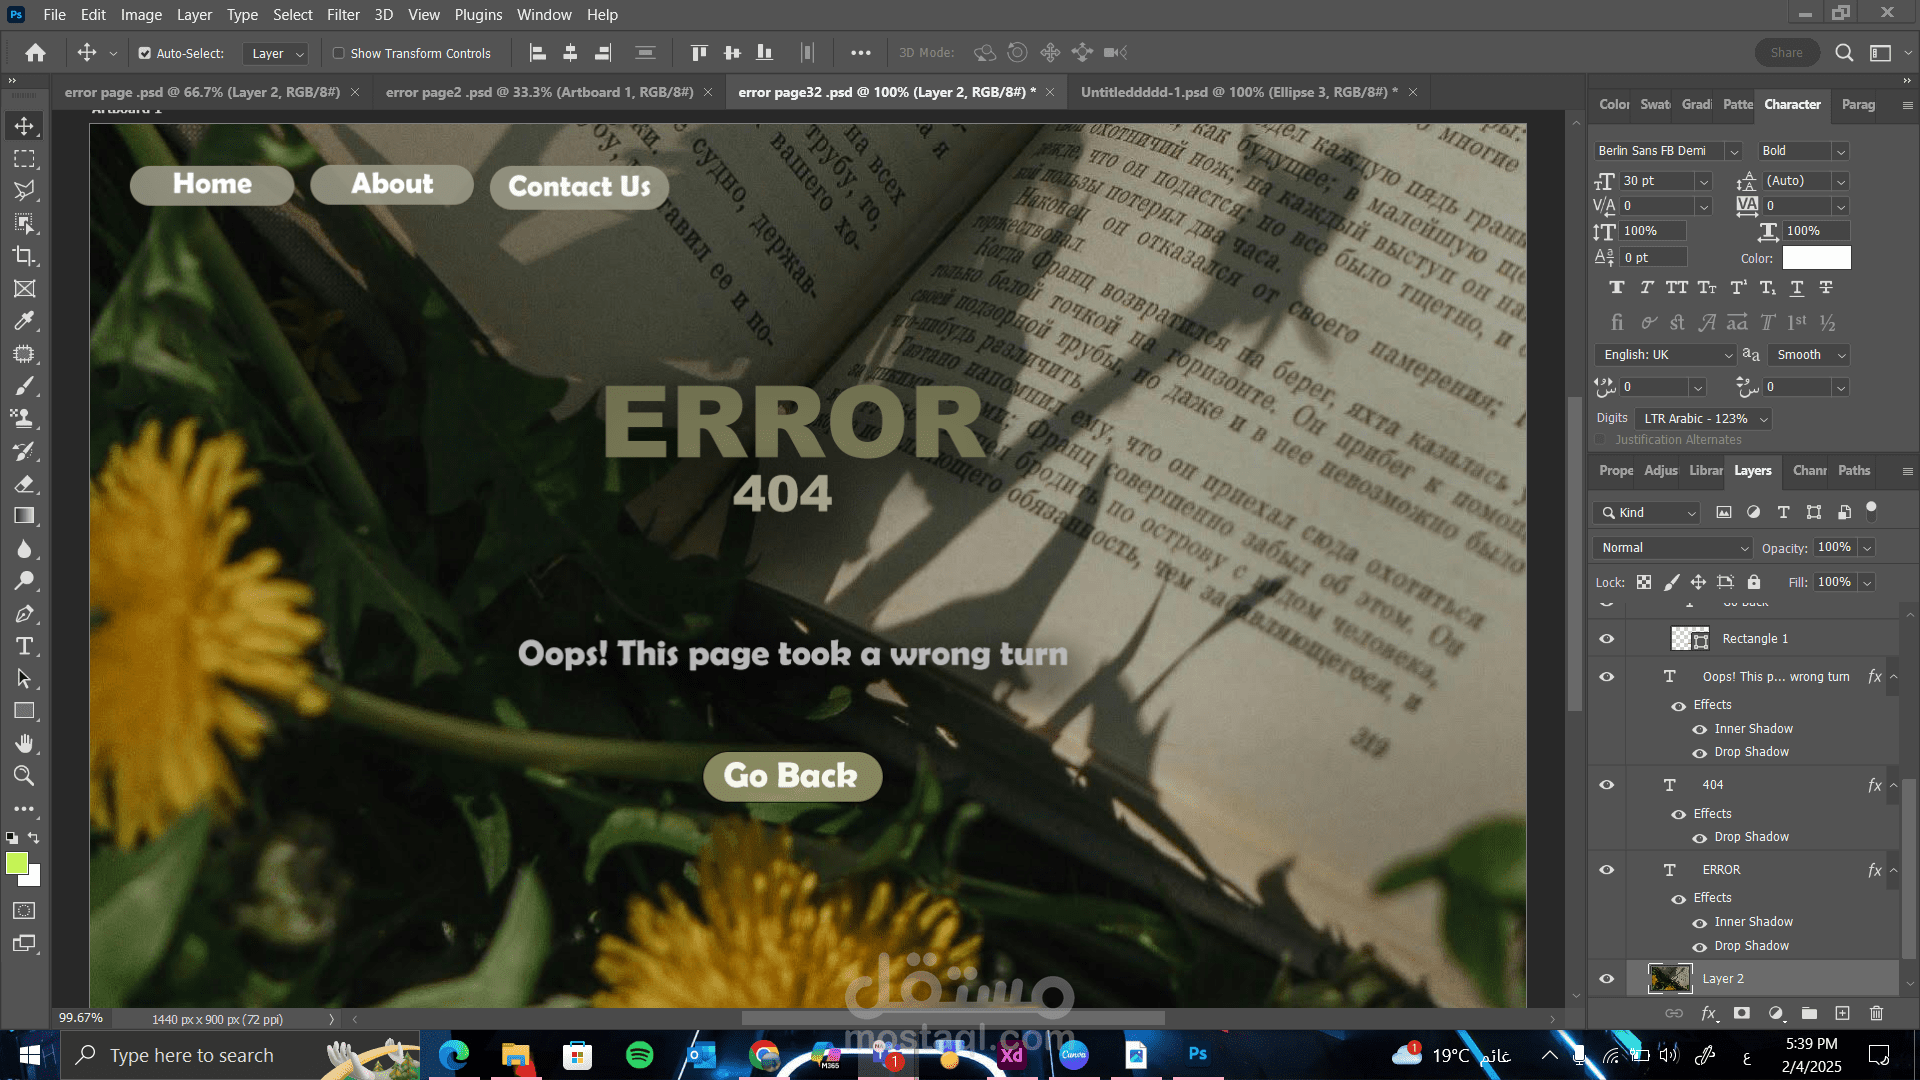Viewport: 1920px width, 1080px height.
Task: Click the three-dots more options button
Action: [x=860, y=53]
